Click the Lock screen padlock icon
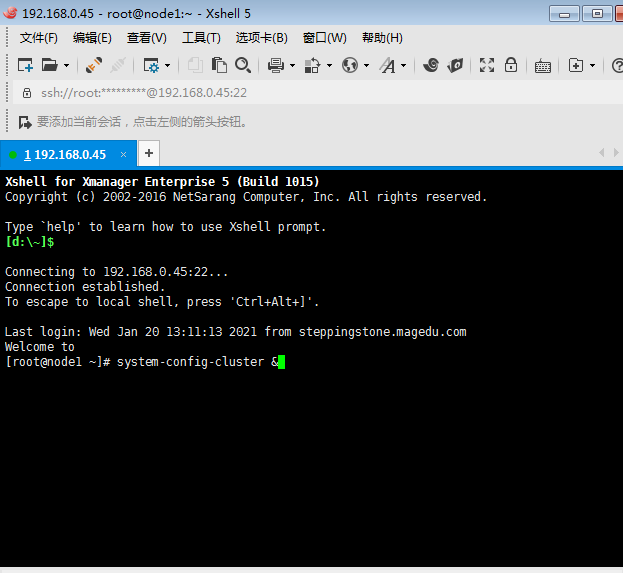 (x=511, y=65)
